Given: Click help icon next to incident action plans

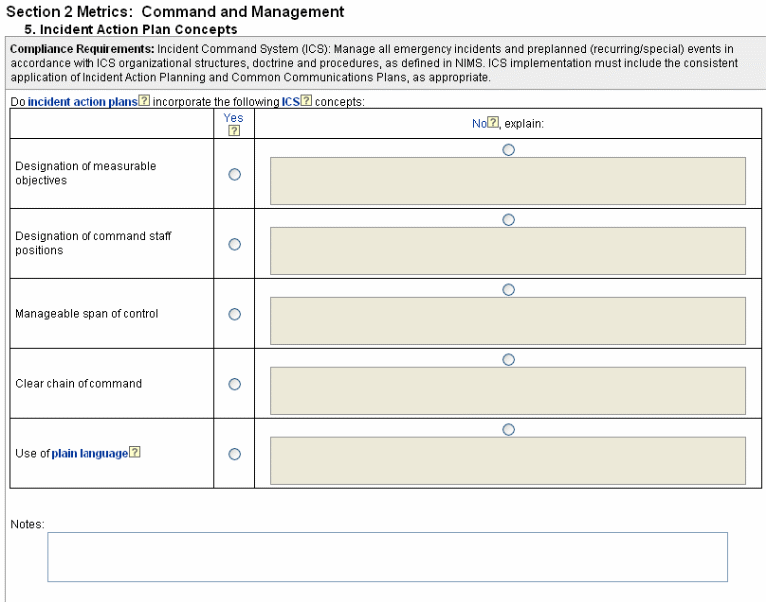Looking at the screenshot, I should point(145,102).
